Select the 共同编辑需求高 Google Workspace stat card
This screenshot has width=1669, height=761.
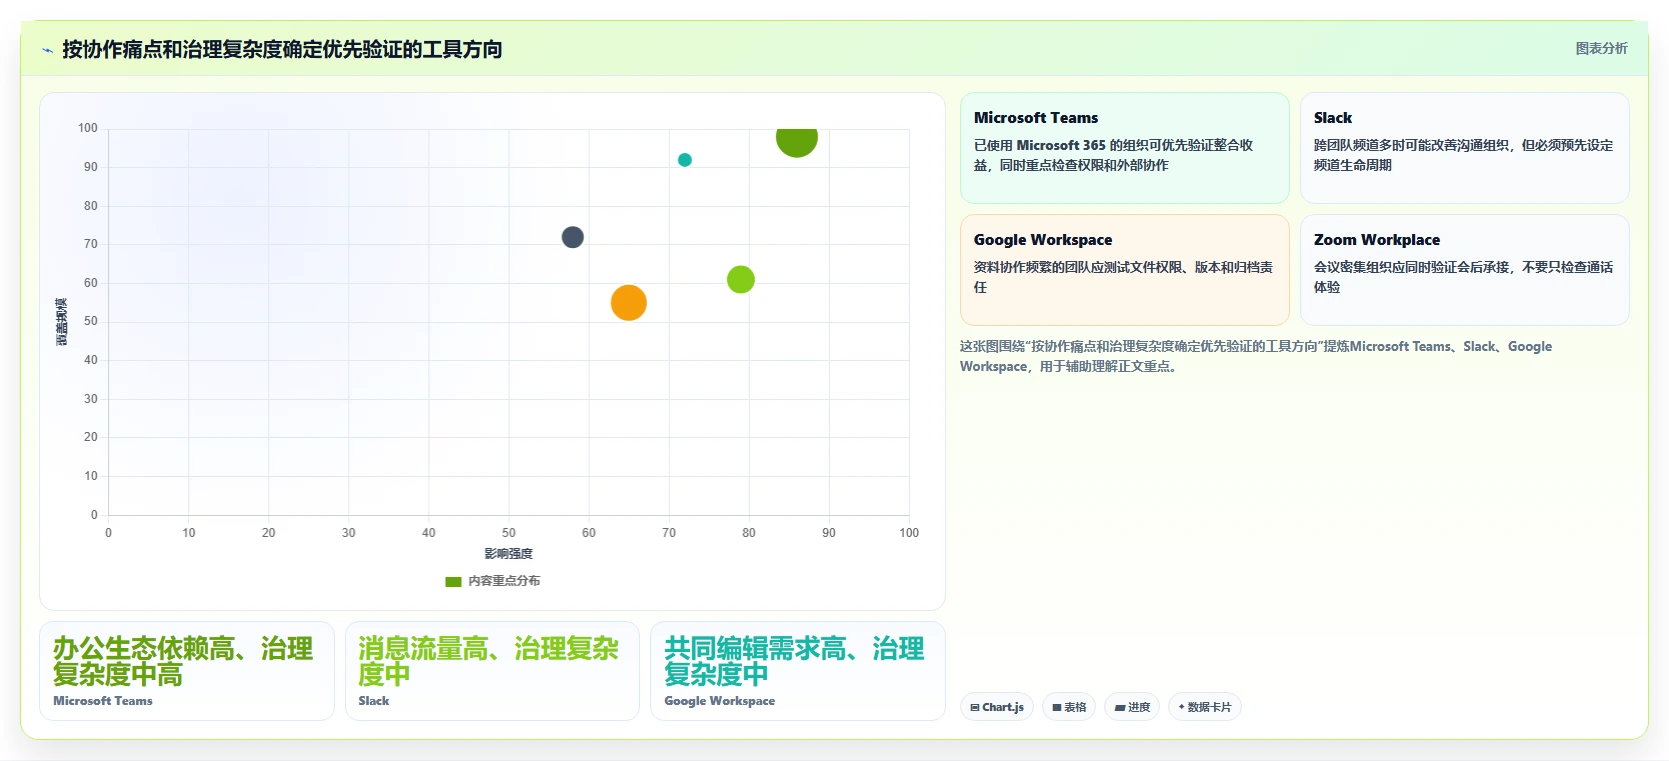(797, 671)
